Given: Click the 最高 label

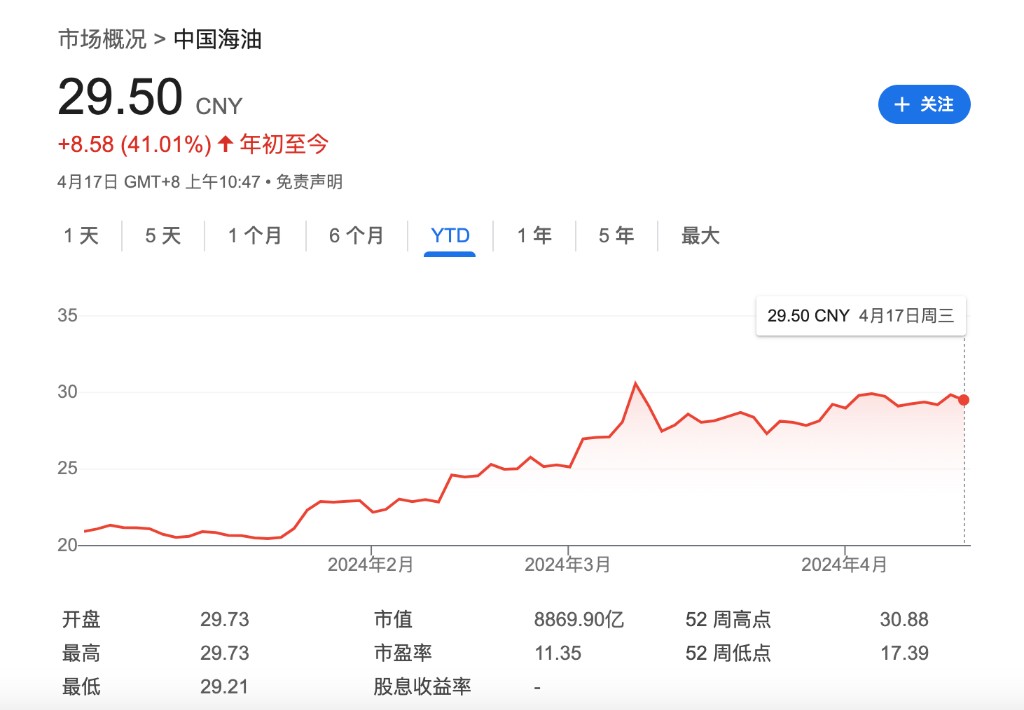Looking at the screenshot, I should [x=81, y=653].
